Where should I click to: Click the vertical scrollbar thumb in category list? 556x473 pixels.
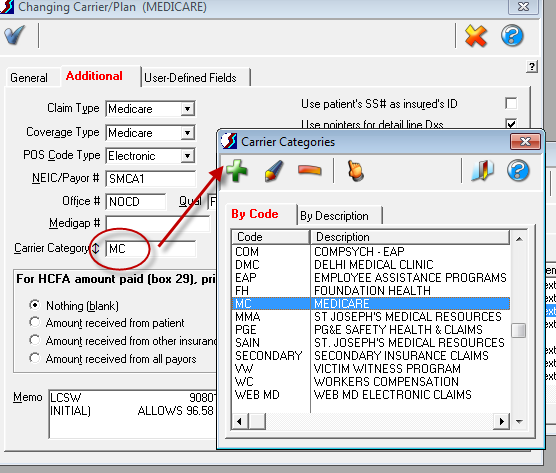coord(519,330)
